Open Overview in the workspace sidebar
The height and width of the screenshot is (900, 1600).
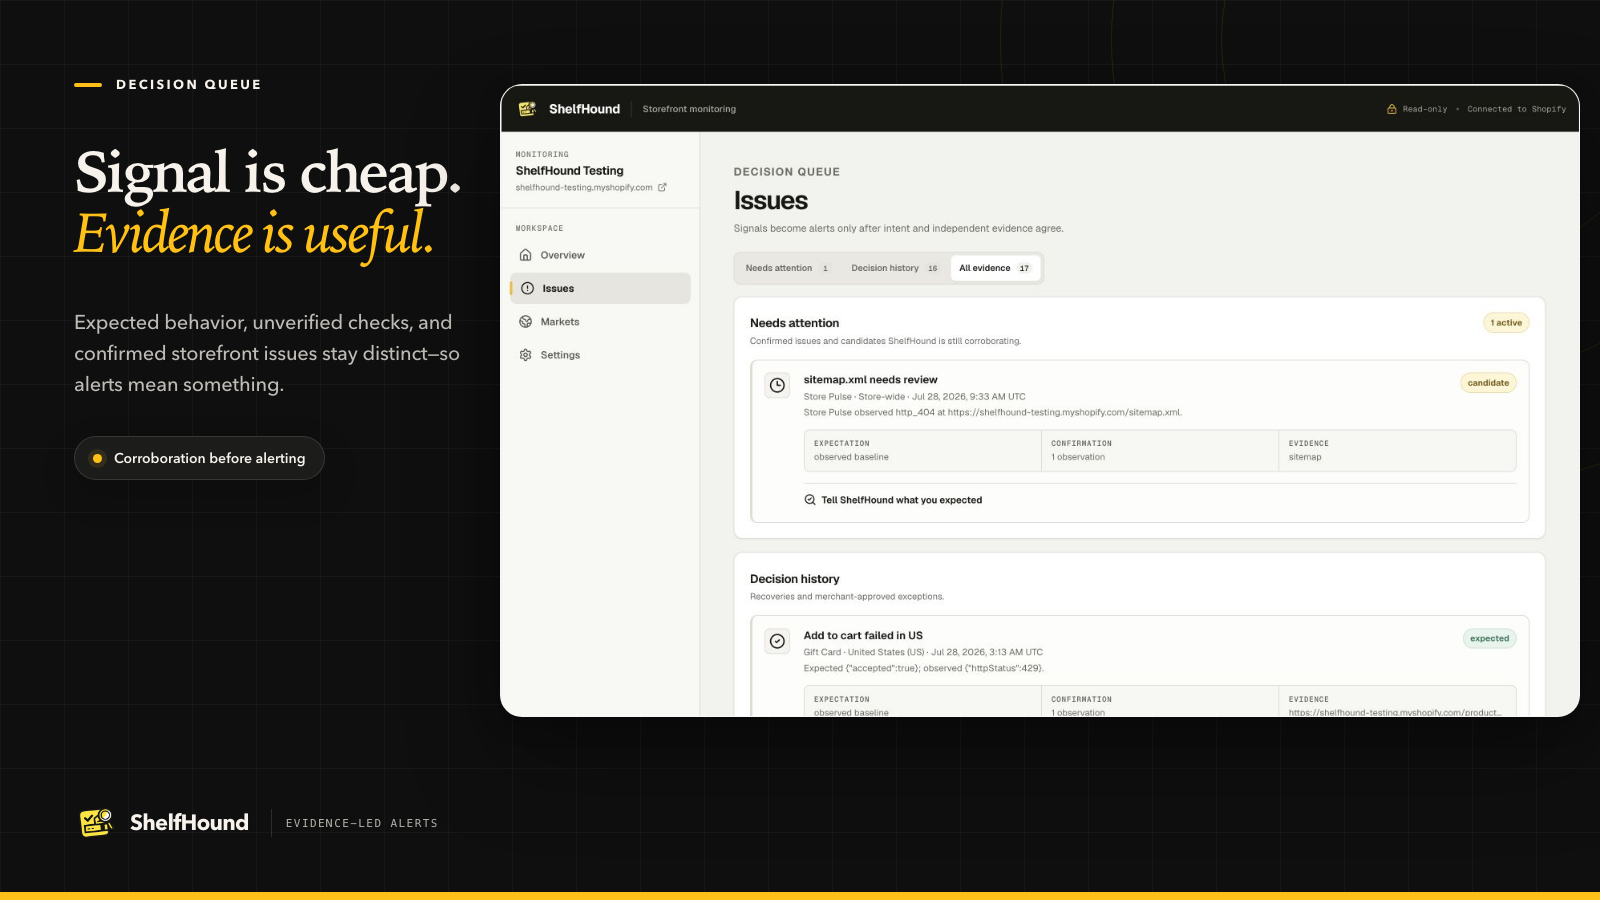click(x=600, y=255)
